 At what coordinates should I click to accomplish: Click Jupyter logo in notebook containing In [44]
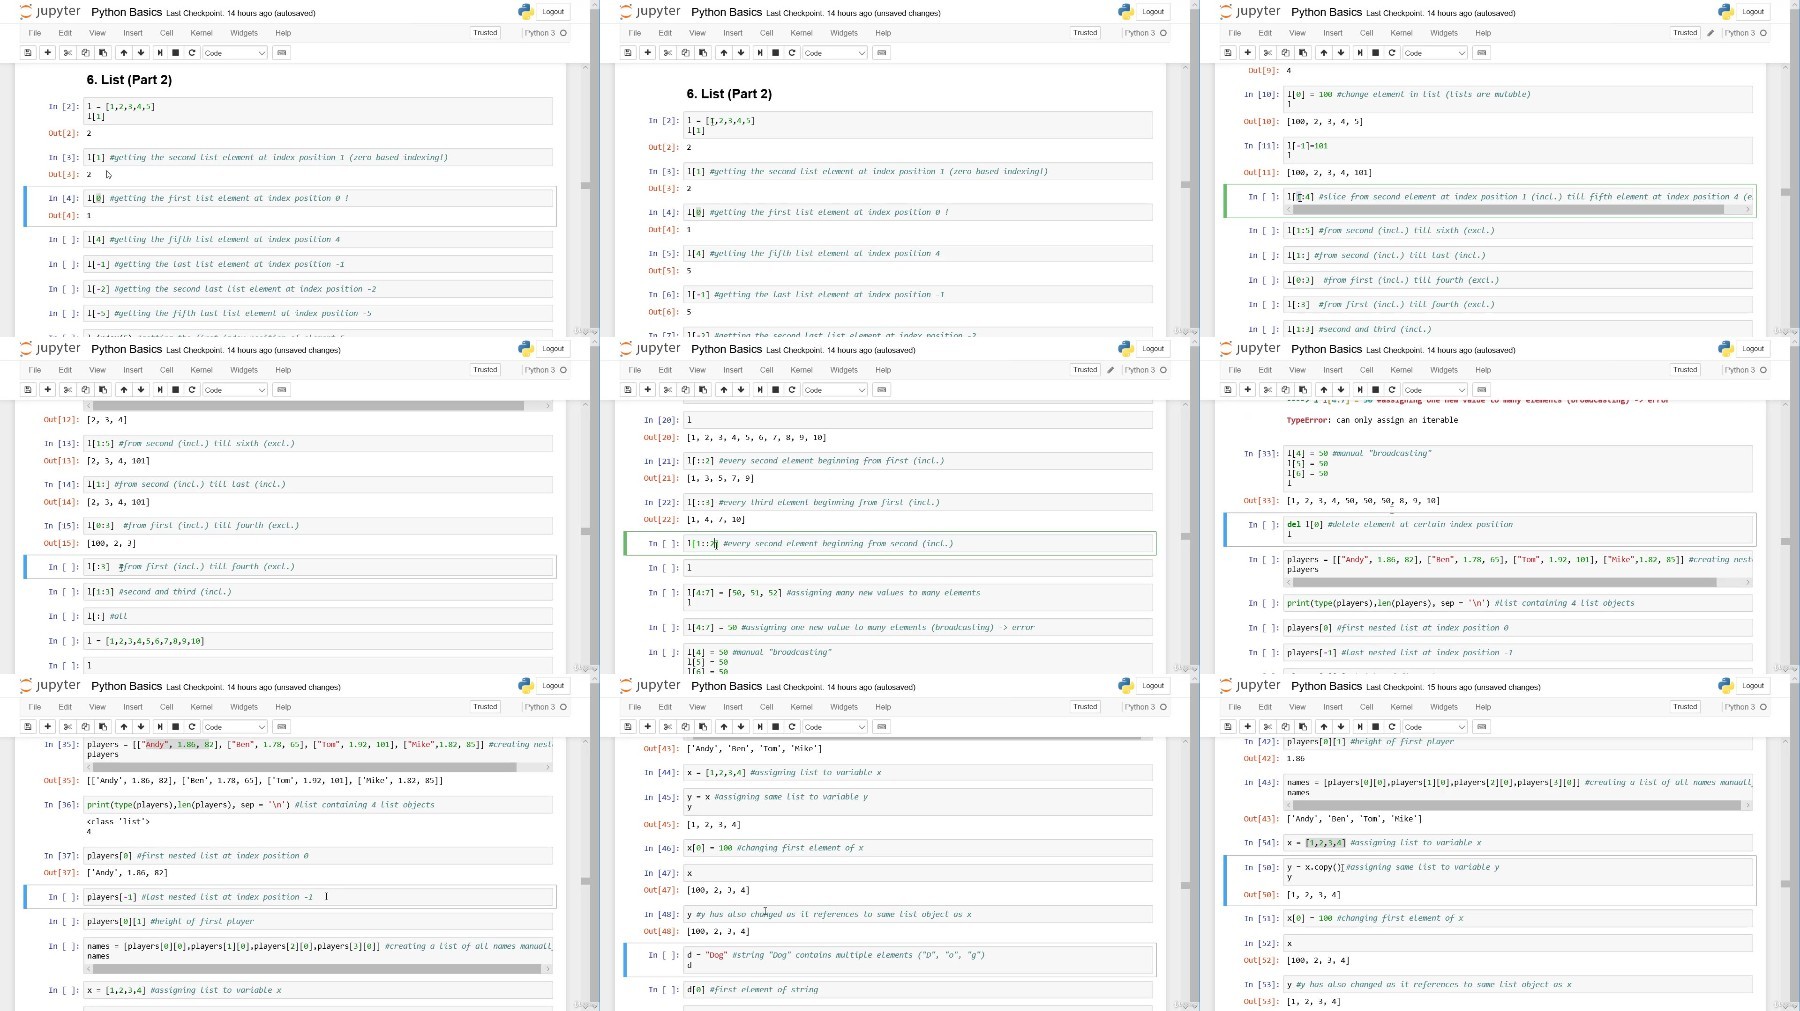[x=651, y=685]
